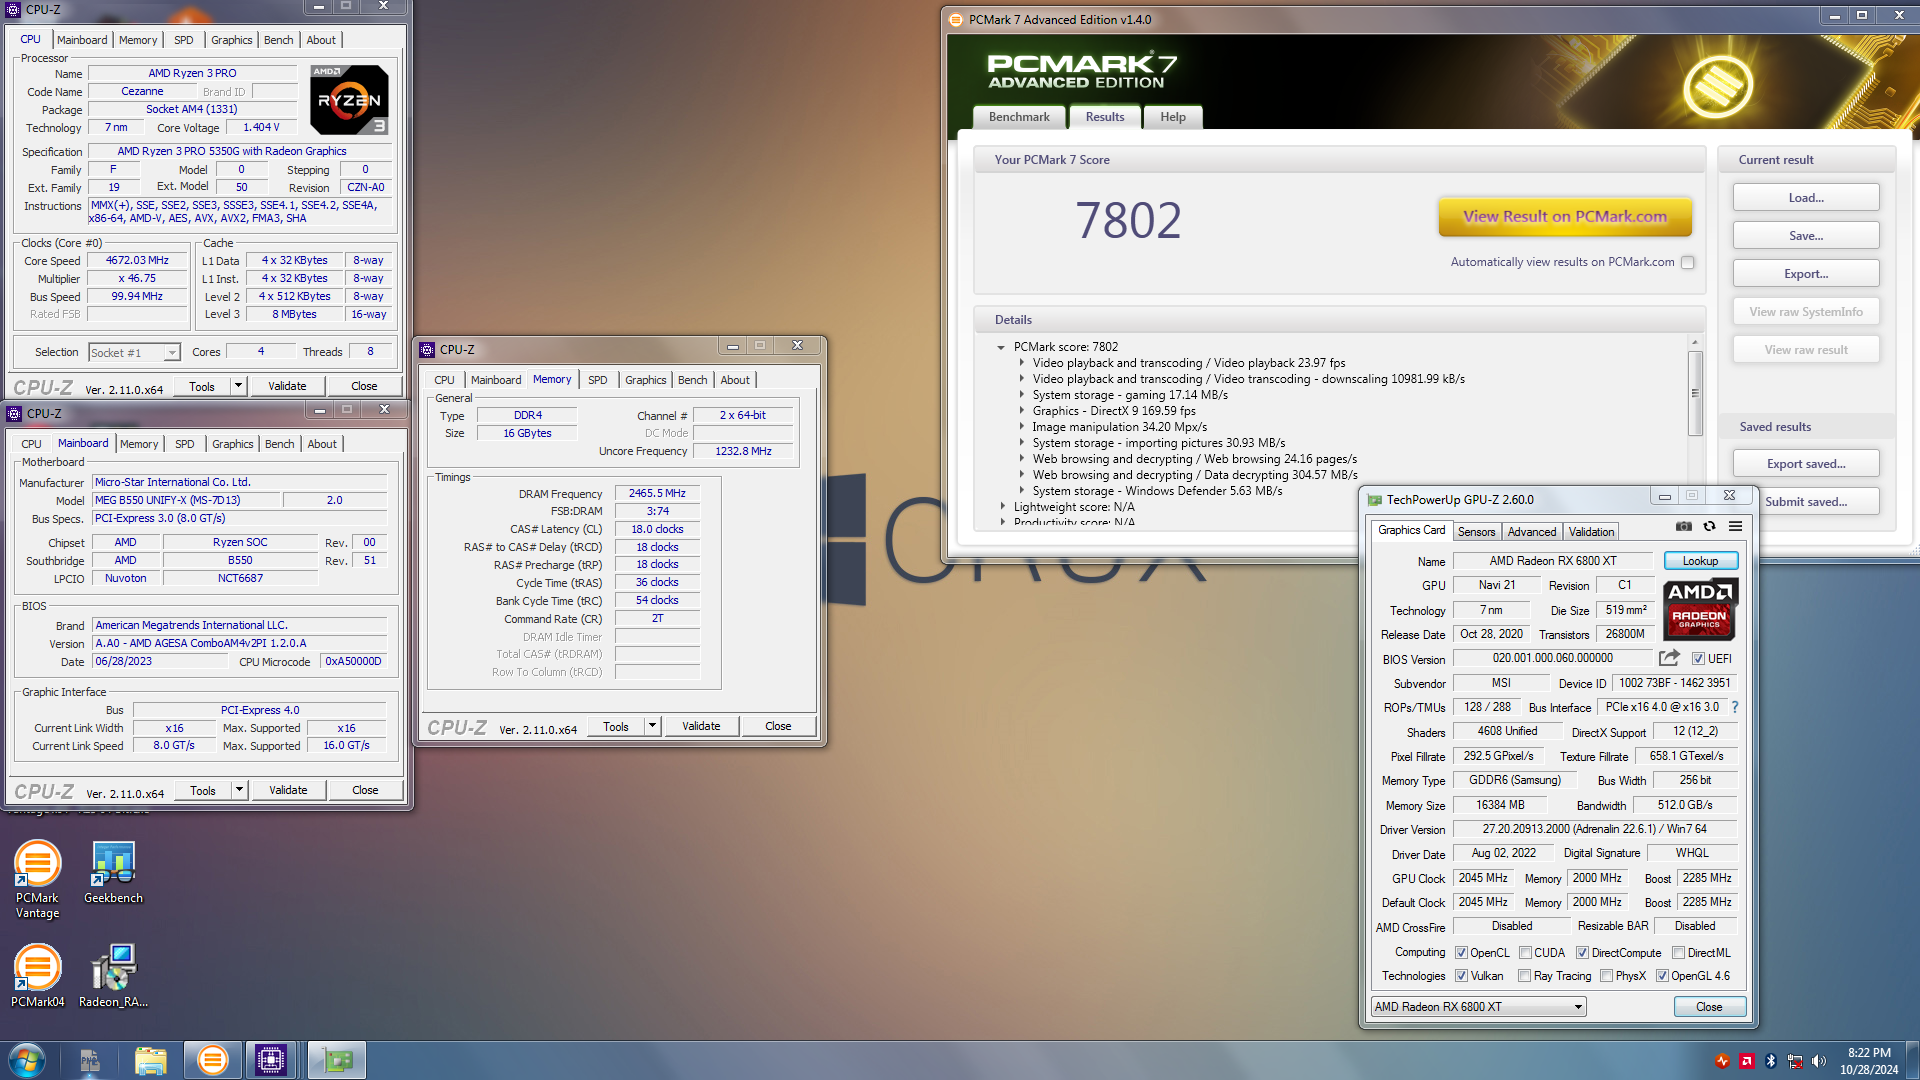Click View Result on PCMark.com button

click(x=1565, y=216)
